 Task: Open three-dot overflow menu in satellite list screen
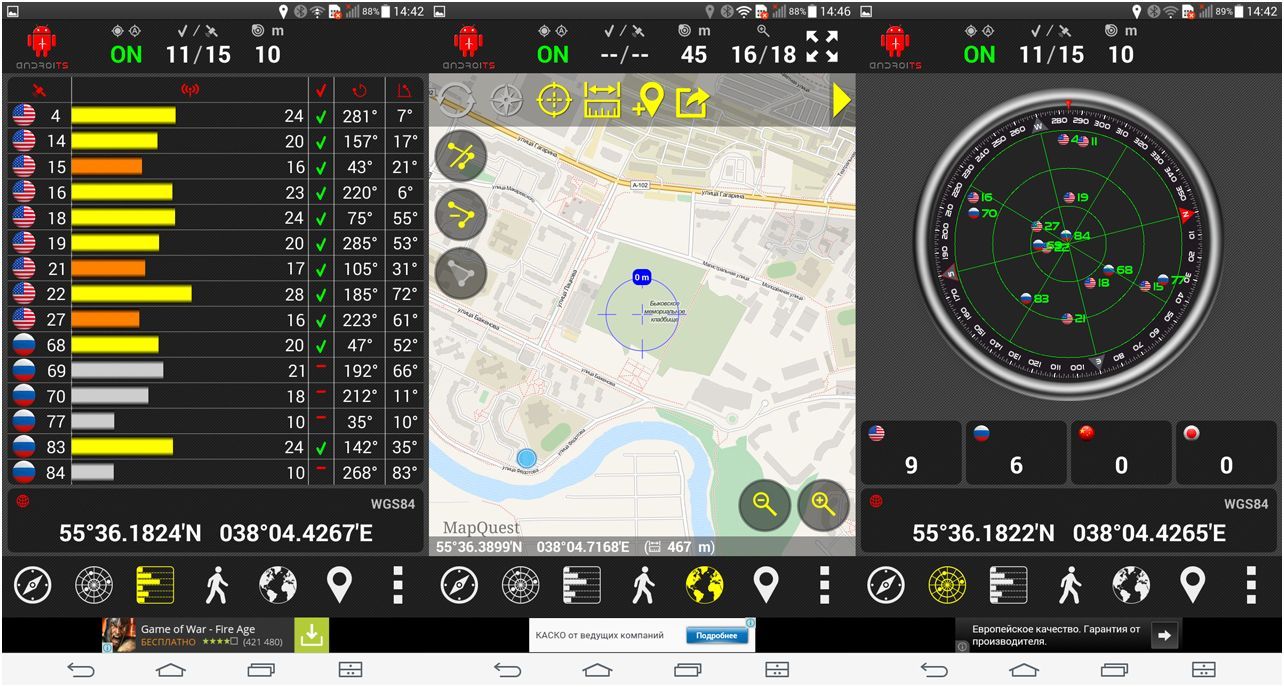(398, 585)
